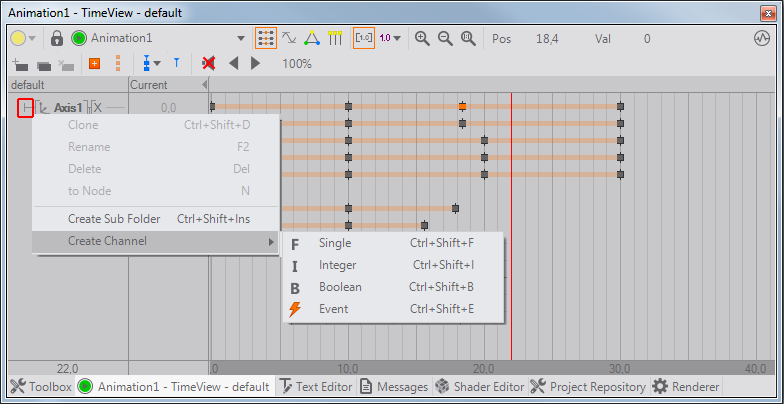Screen dimensions: 784x404
Task: Click the orange add keyframe square icon
Action: (95, 63)
